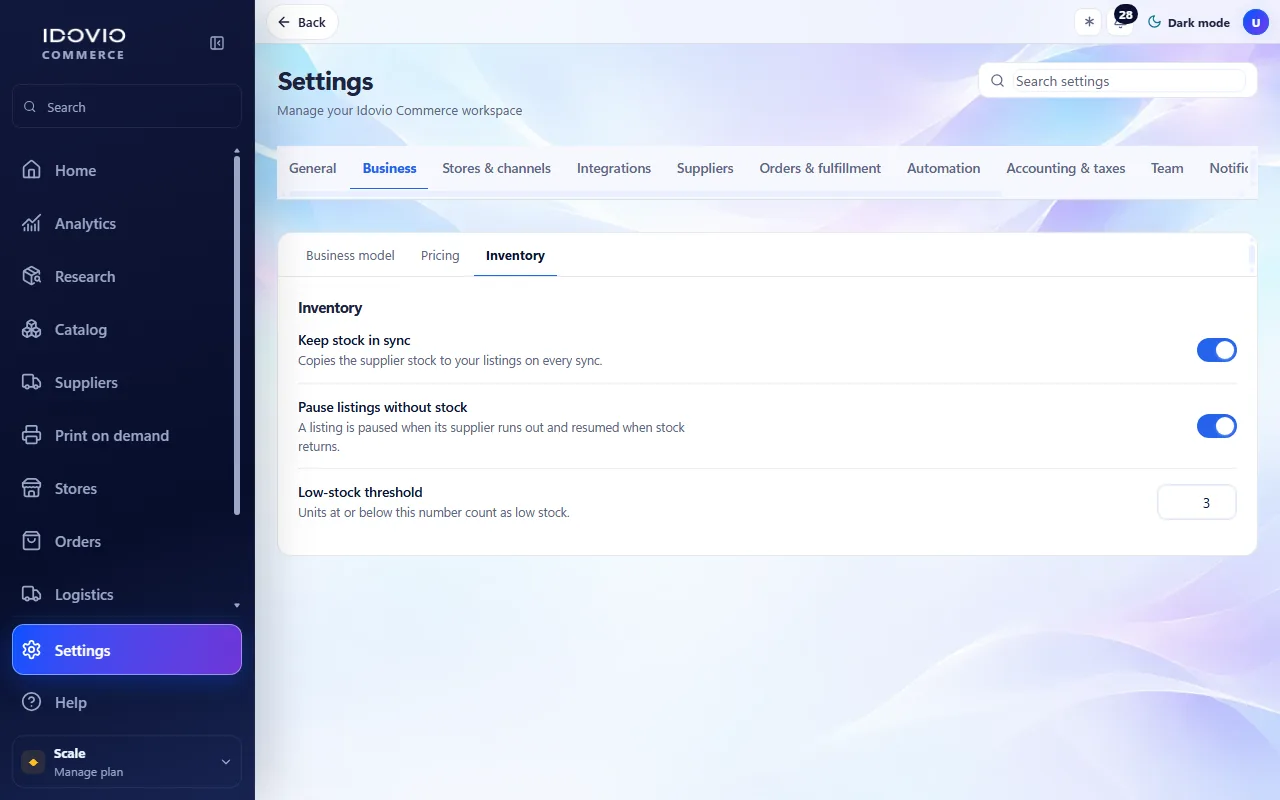Image resolution: width=1280 pixels, height=800 pixels.
Task: Go to Home in the sidebar
Action: [x=127, y=170]
